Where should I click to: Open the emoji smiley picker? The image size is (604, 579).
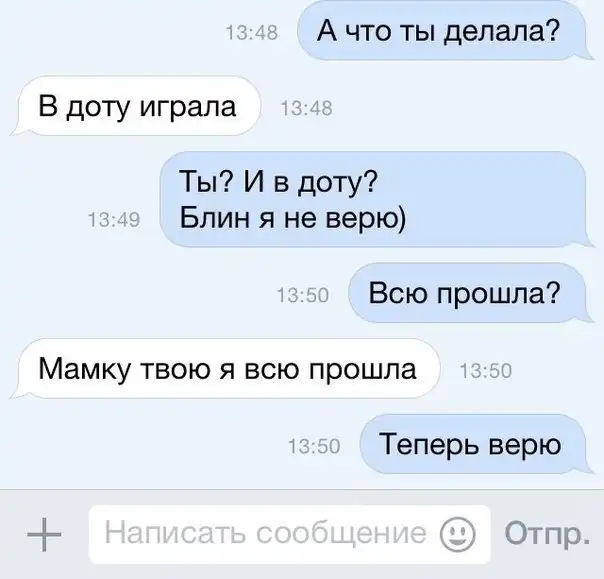(x=458, y=534)
